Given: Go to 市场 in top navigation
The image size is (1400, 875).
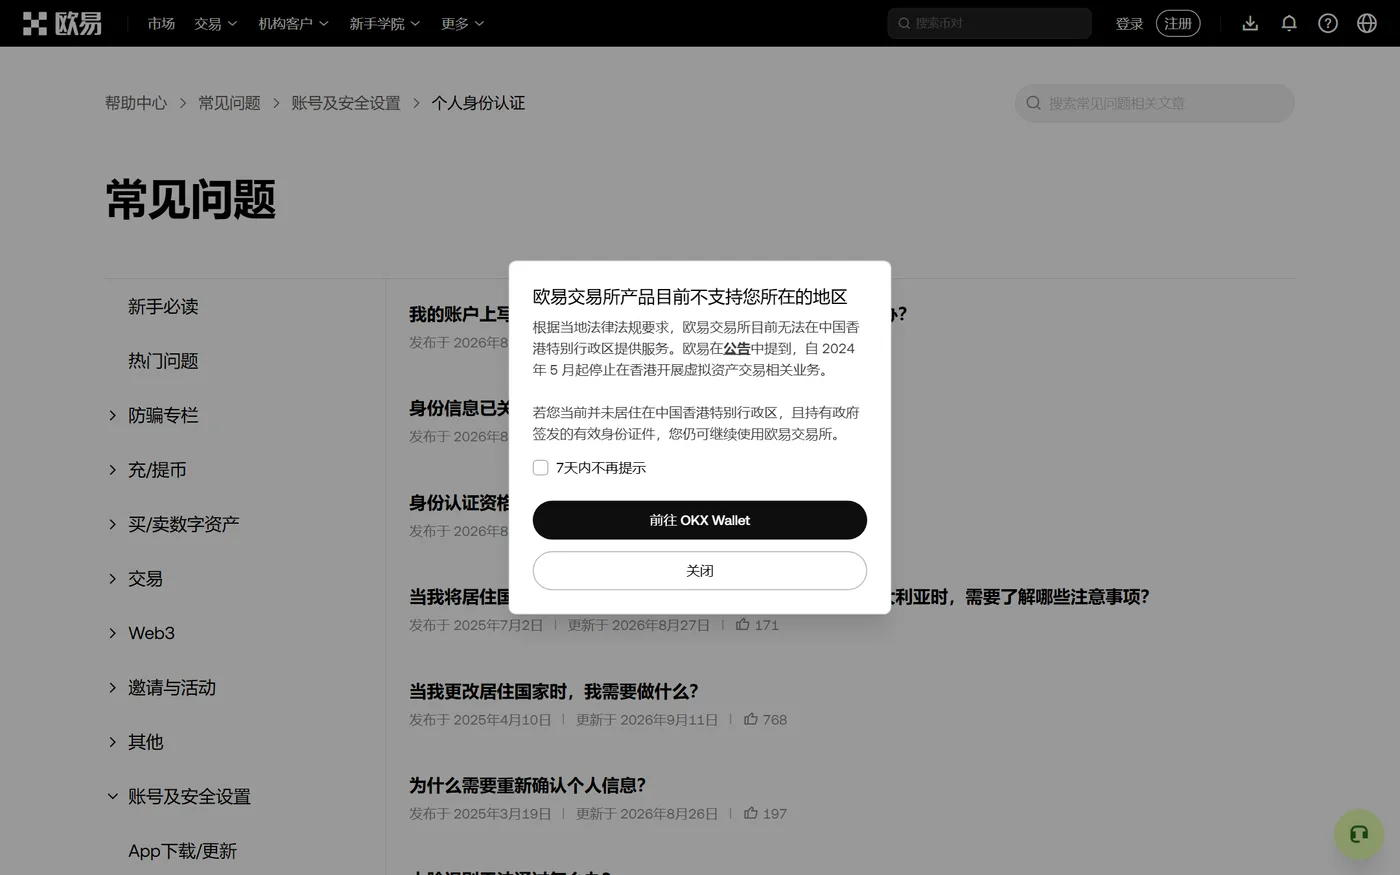Looking at the screenshot, I should (x=161, y=23).
